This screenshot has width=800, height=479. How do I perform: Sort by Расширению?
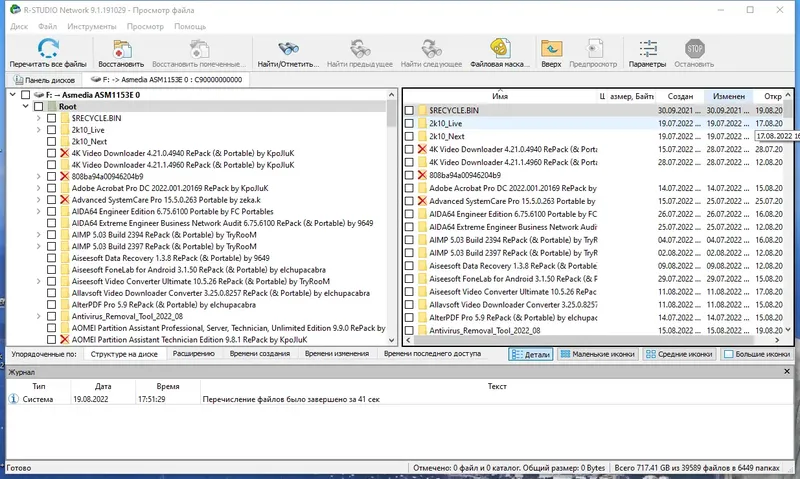(193, 354)
